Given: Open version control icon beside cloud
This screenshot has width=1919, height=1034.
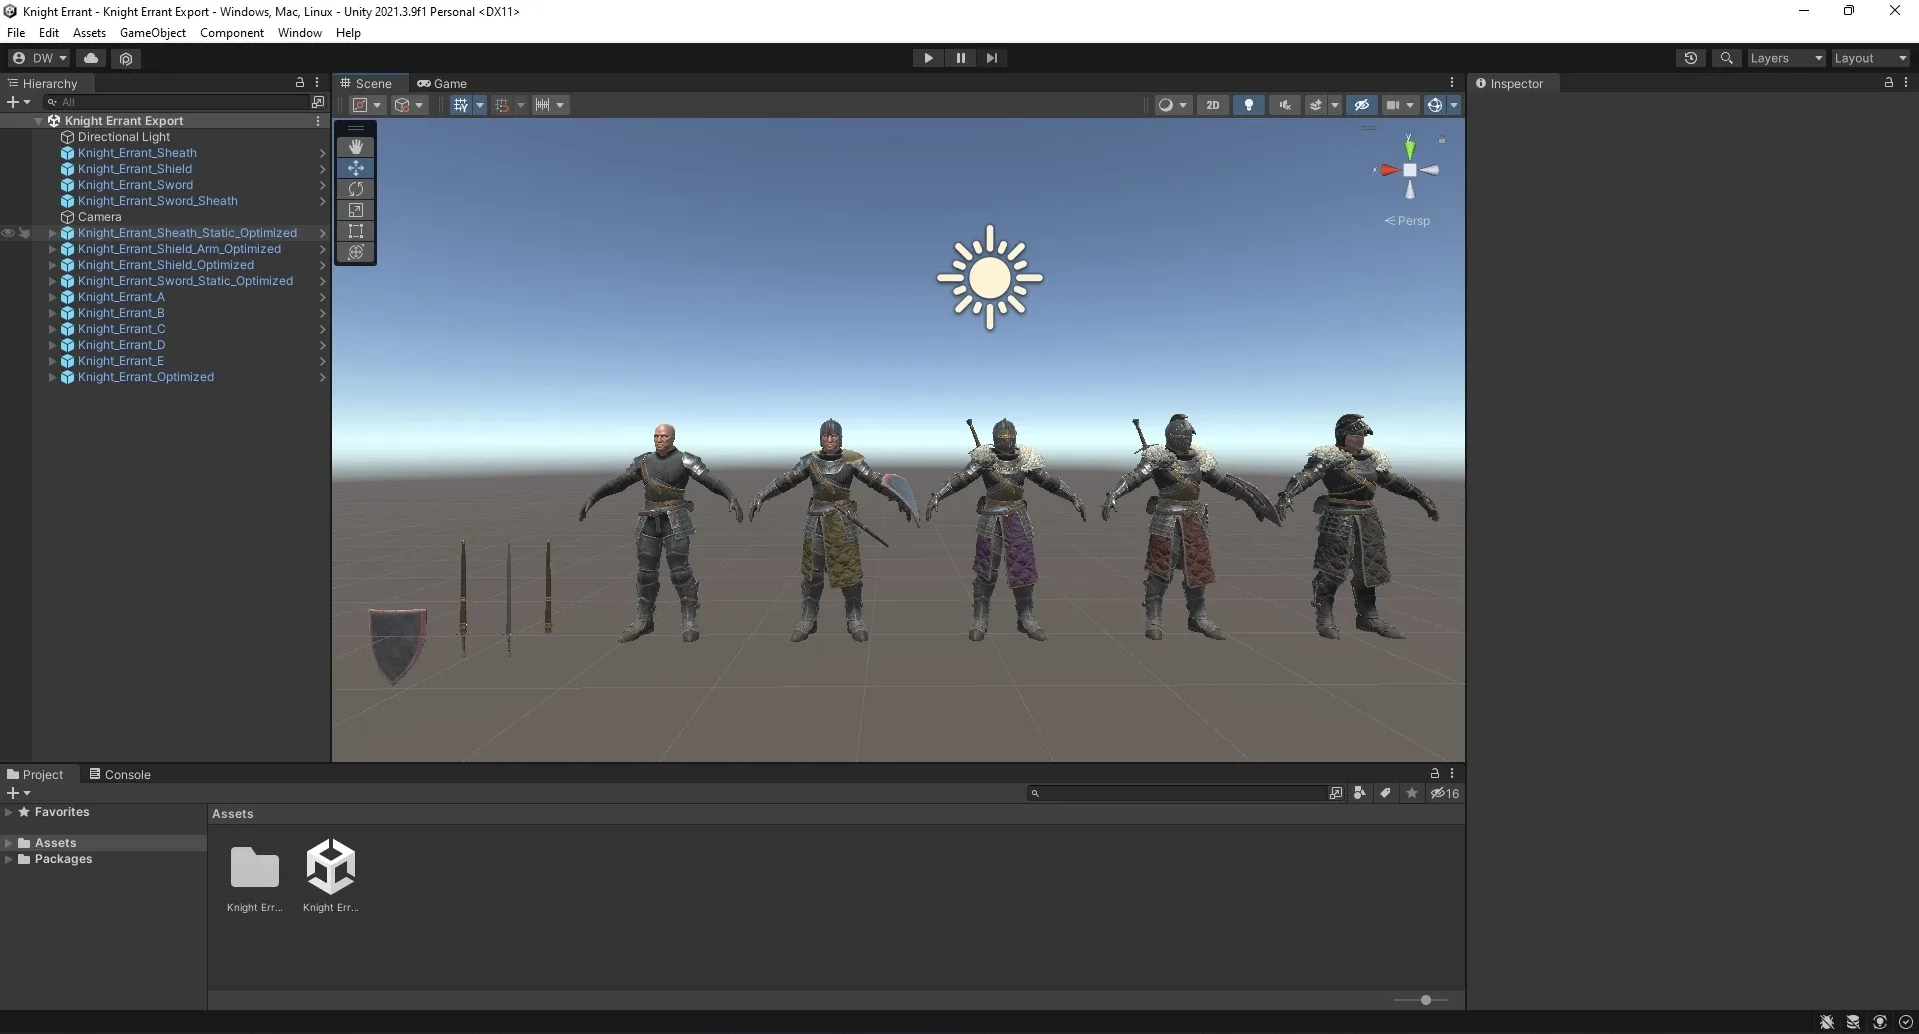Looking at the screenshot, I should pos(126,58).
